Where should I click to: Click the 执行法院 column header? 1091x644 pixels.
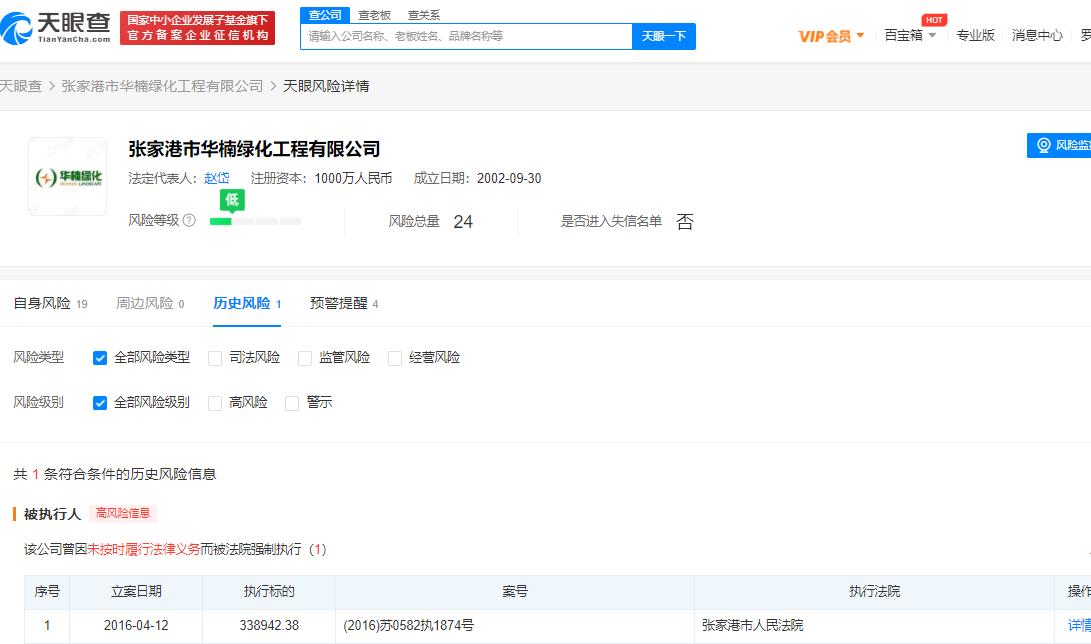click(875, 591)
